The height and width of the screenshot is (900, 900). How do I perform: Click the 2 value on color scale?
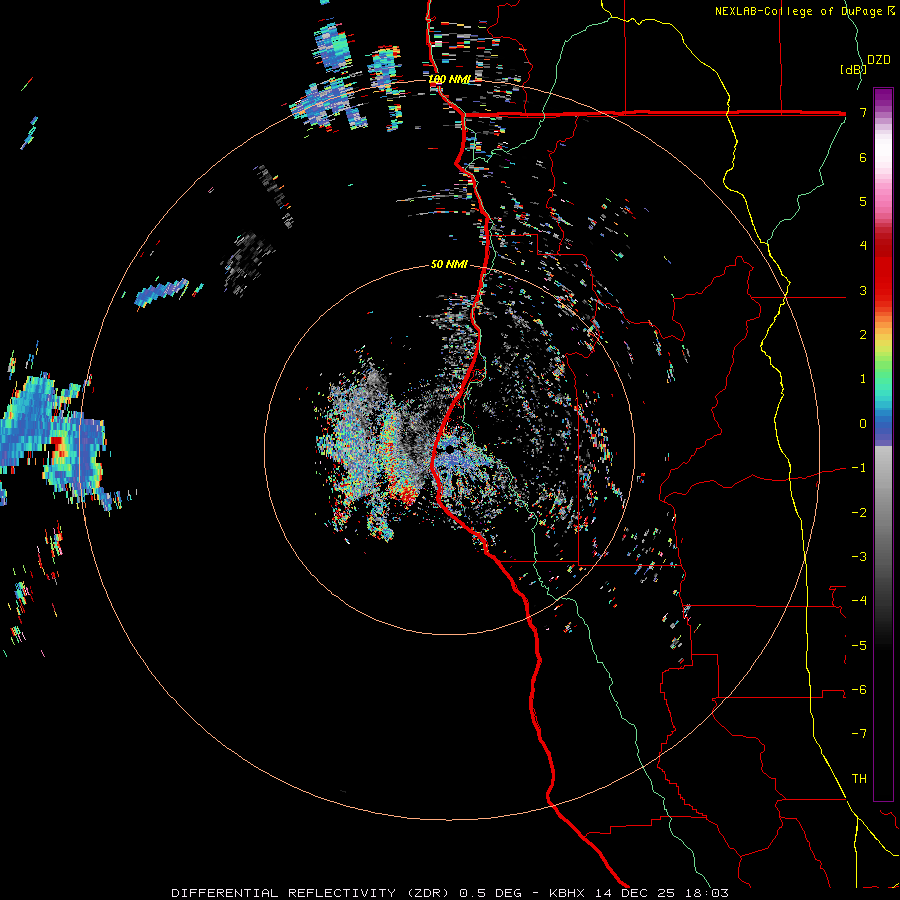pos(863,334)
